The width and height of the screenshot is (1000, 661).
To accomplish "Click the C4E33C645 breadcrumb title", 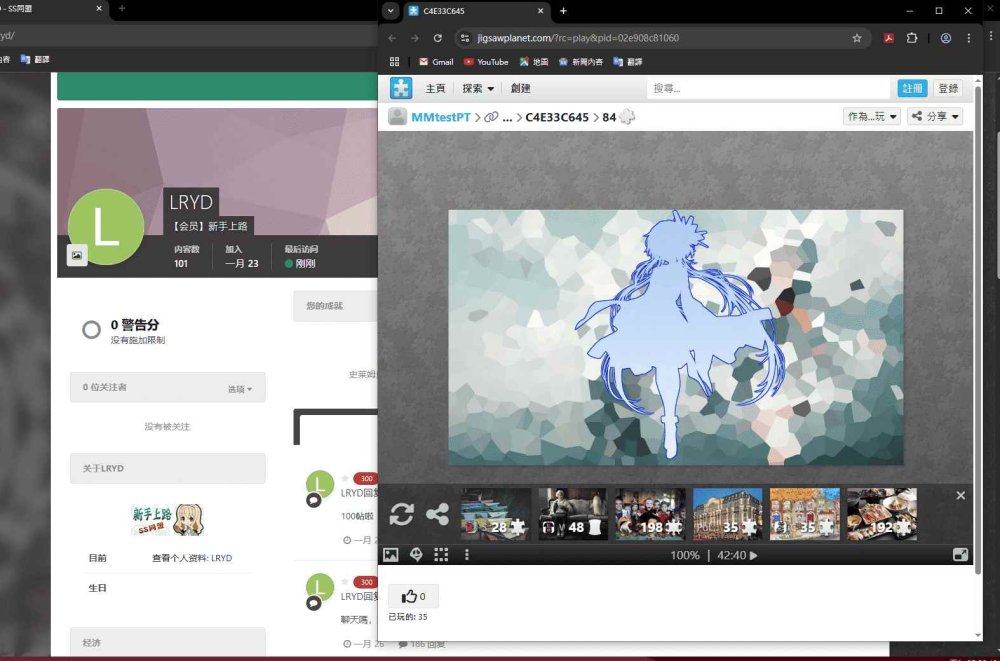I will click(557, 117).
